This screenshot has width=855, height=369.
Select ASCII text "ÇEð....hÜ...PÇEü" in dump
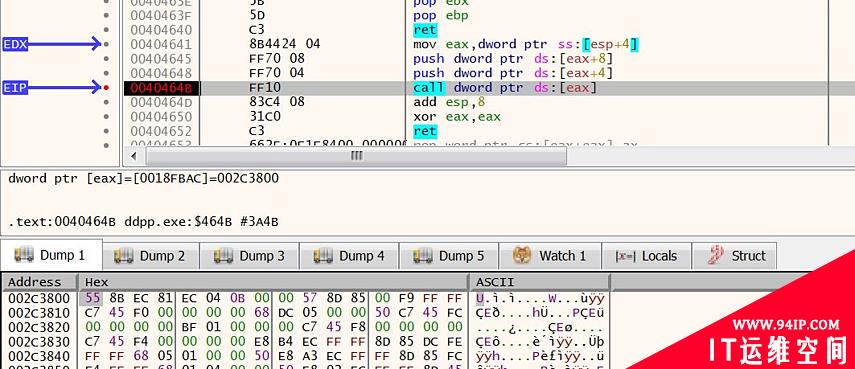[540, 313]
